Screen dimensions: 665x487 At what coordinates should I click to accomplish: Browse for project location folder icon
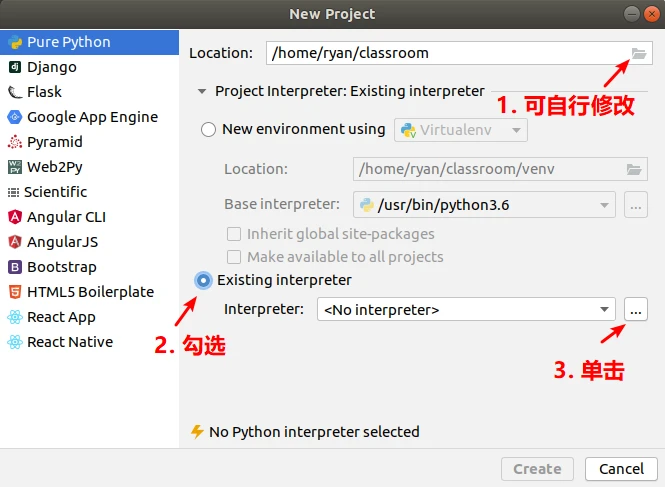point(639,53)
